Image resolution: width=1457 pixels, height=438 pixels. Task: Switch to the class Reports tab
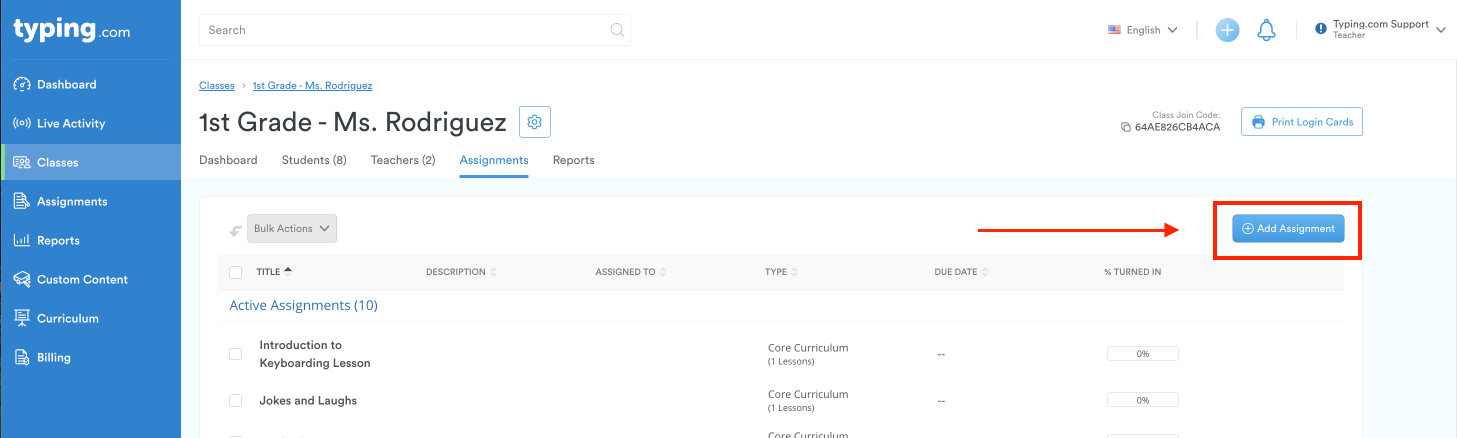point(573,160)
